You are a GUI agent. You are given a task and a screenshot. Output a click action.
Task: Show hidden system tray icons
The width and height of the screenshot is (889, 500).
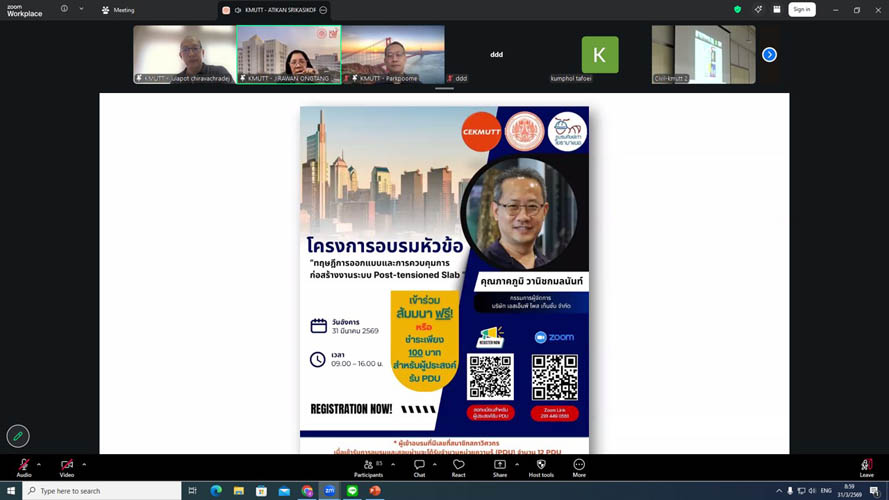[x=779, y=491]
